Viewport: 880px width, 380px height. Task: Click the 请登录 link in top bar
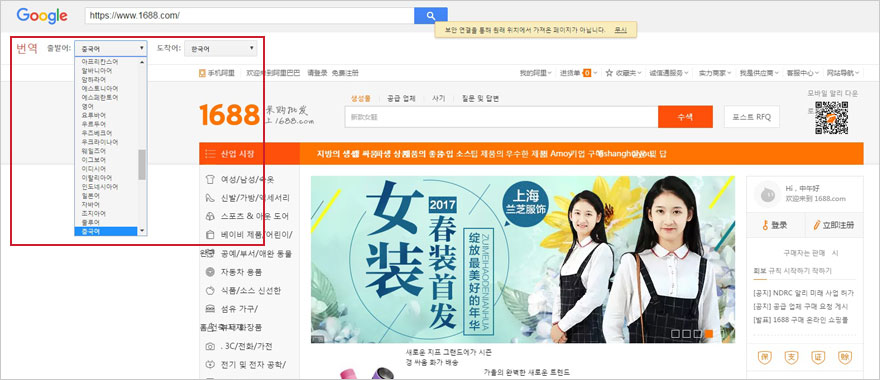tap(318, 73)
